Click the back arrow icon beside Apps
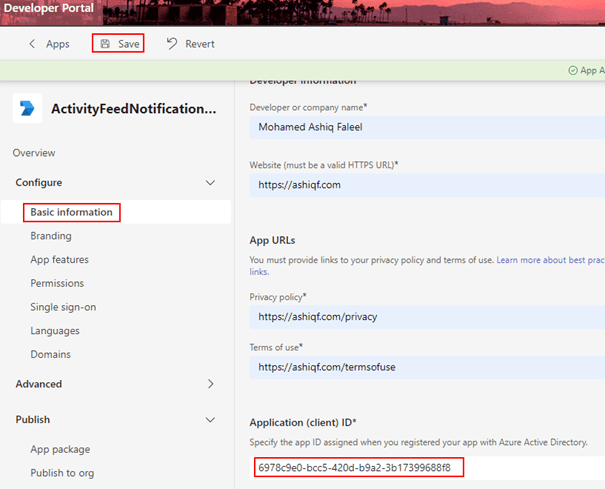The height and width of the screenshot is (489, 605). (32, 44)
